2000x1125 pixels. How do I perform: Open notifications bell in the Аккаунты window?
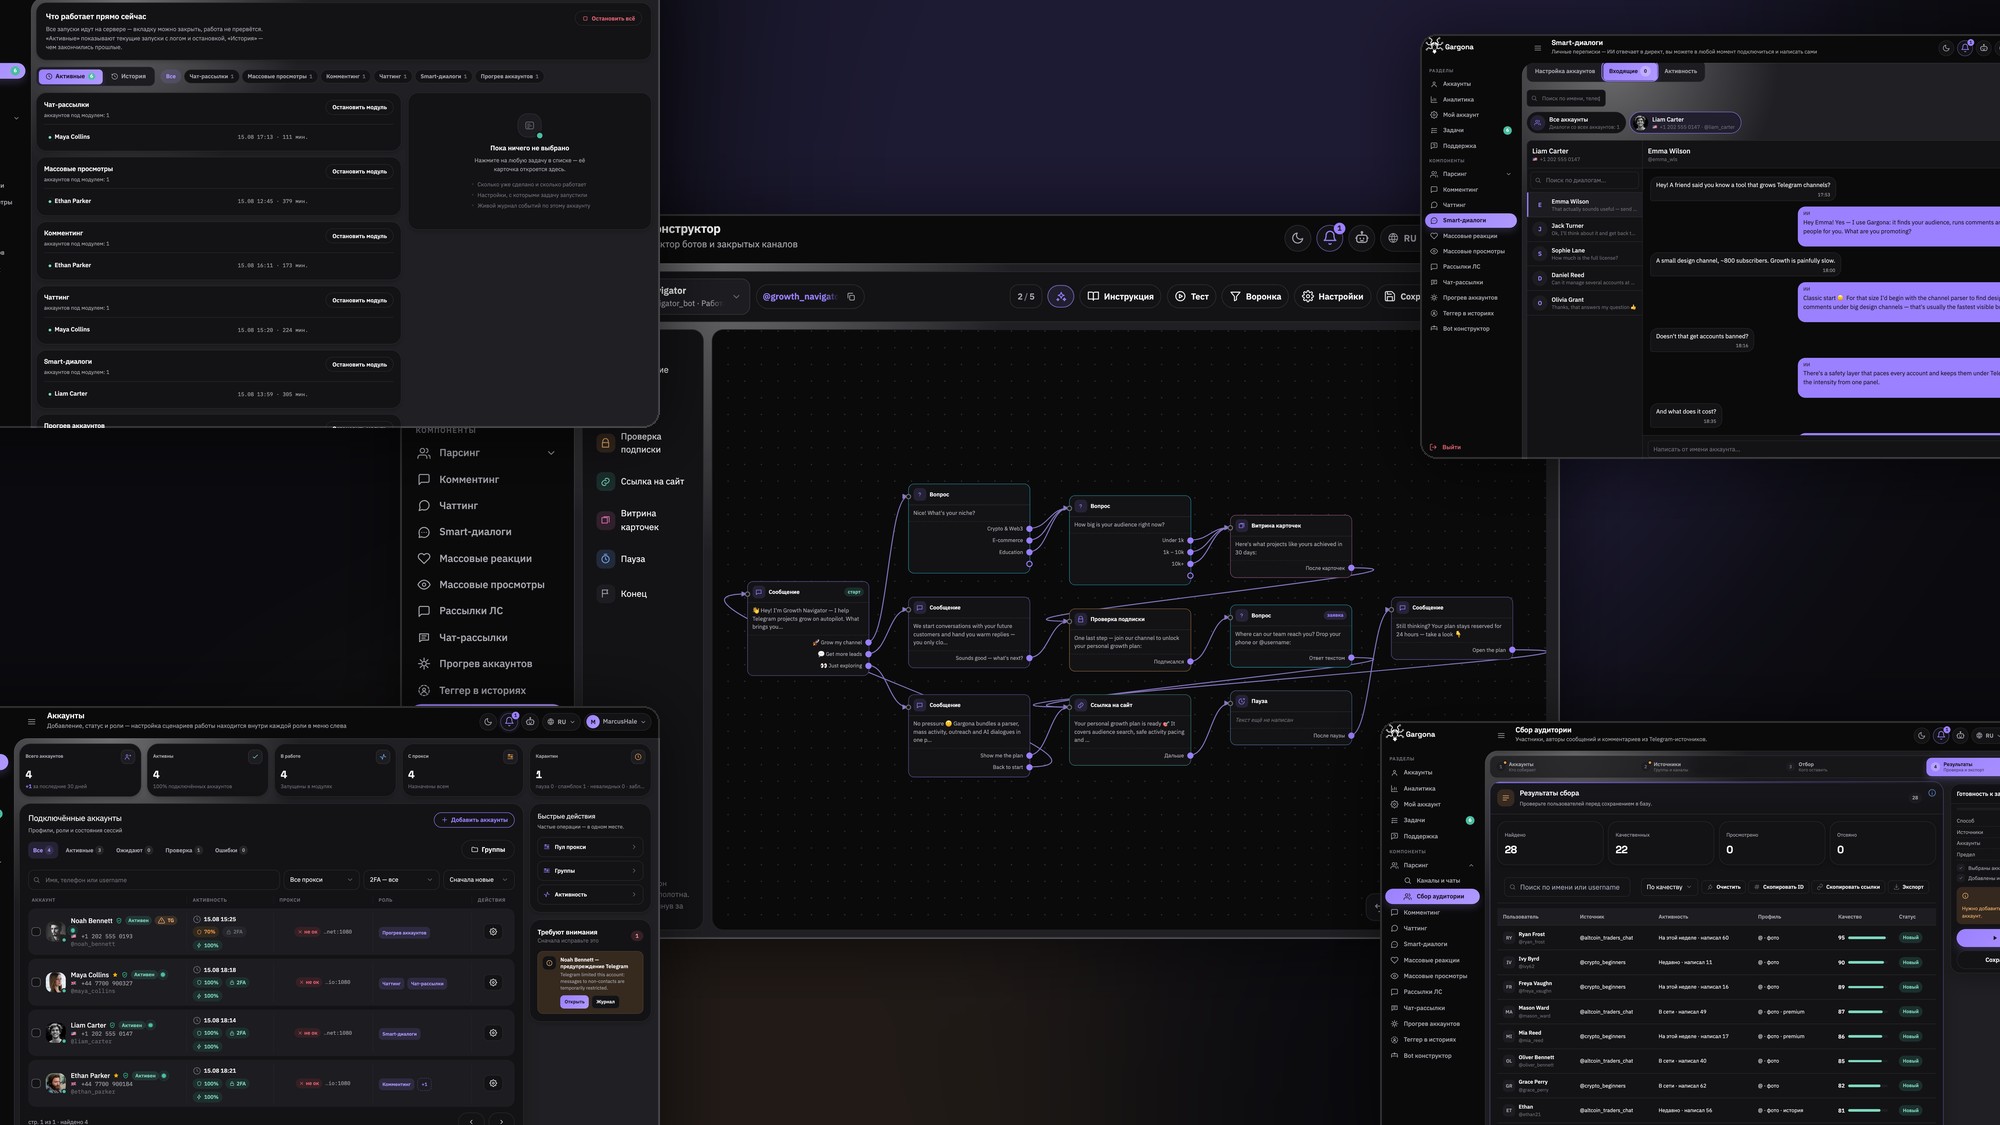tap(509, 721)
